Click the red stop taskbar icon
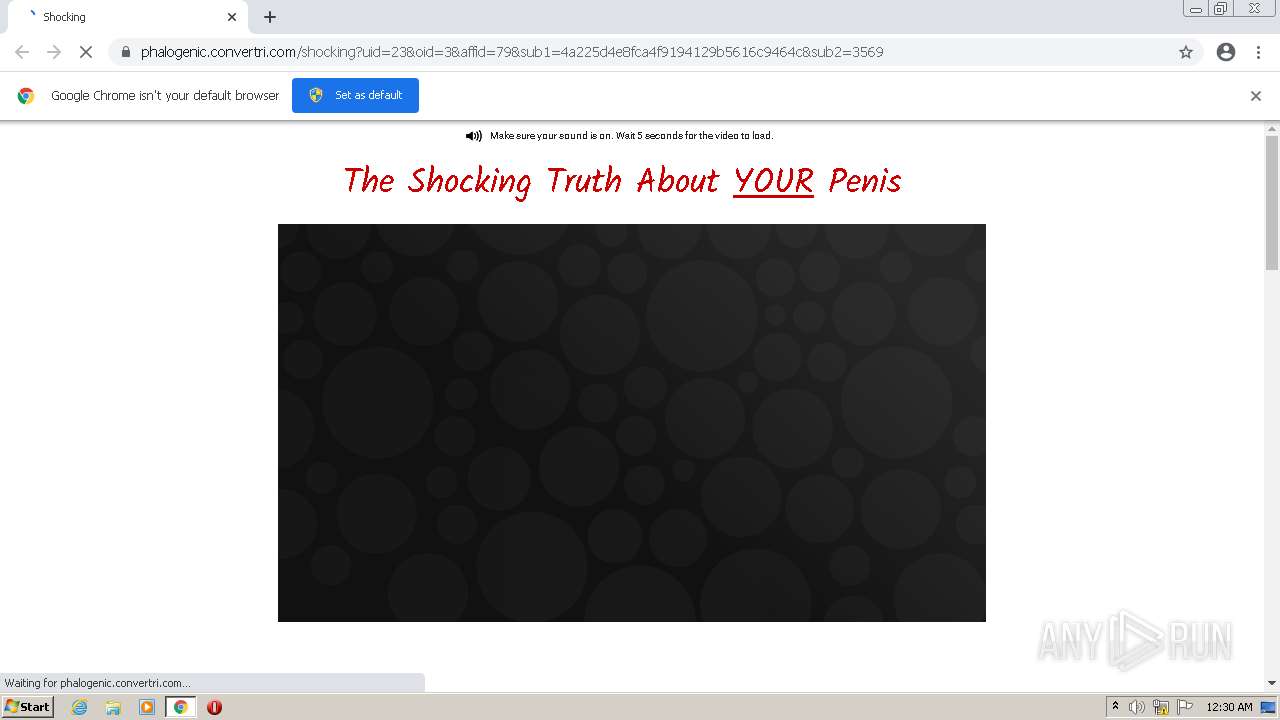Screen dimensions: 1280x720 (214, 707)
